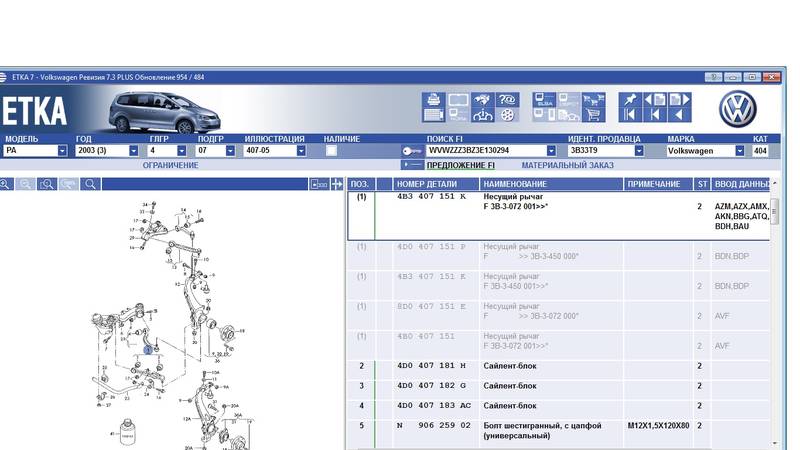Click the back triangle arrow icon
This screenshot has width=800, height=450.
coord(680,115)
